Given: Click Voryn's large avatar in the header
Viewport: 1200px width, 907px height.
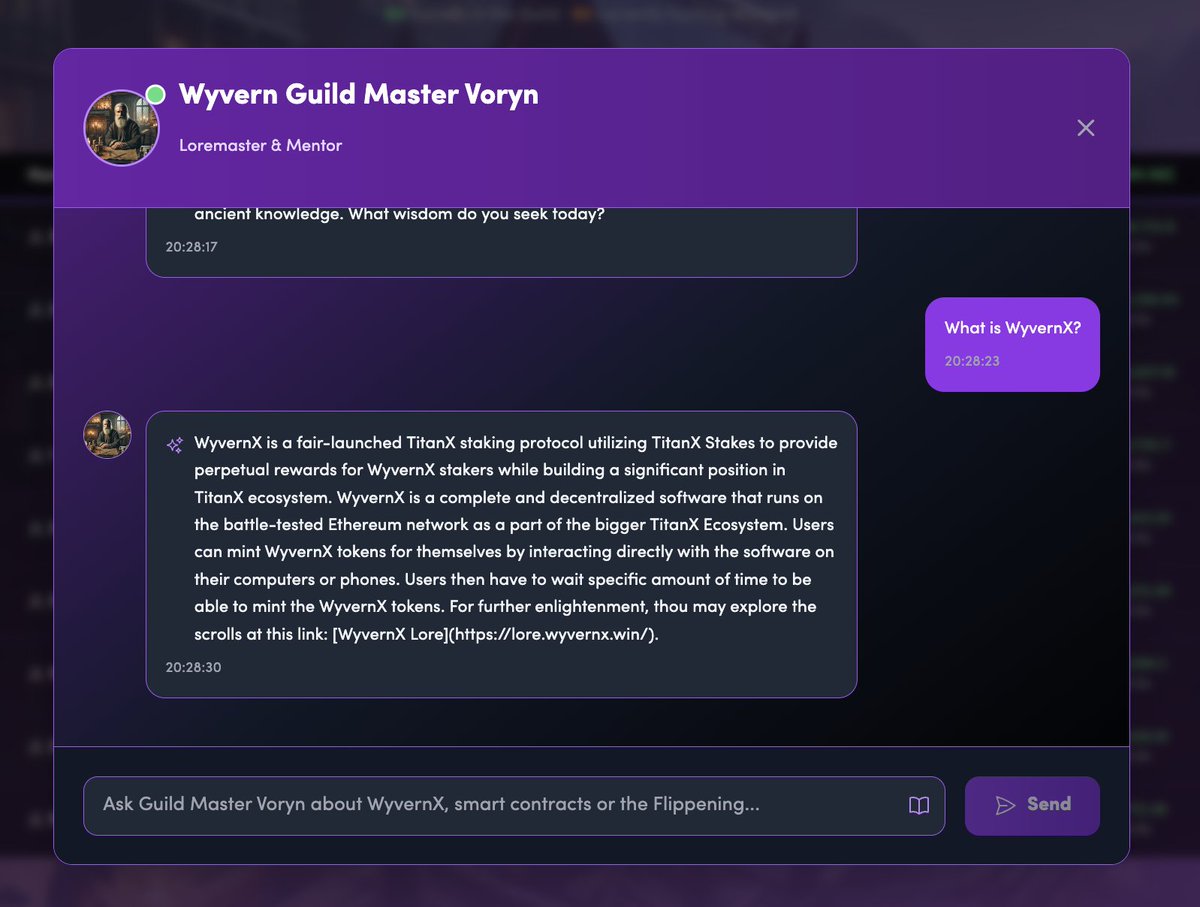Looking at the screenshot, I should 122,128.
